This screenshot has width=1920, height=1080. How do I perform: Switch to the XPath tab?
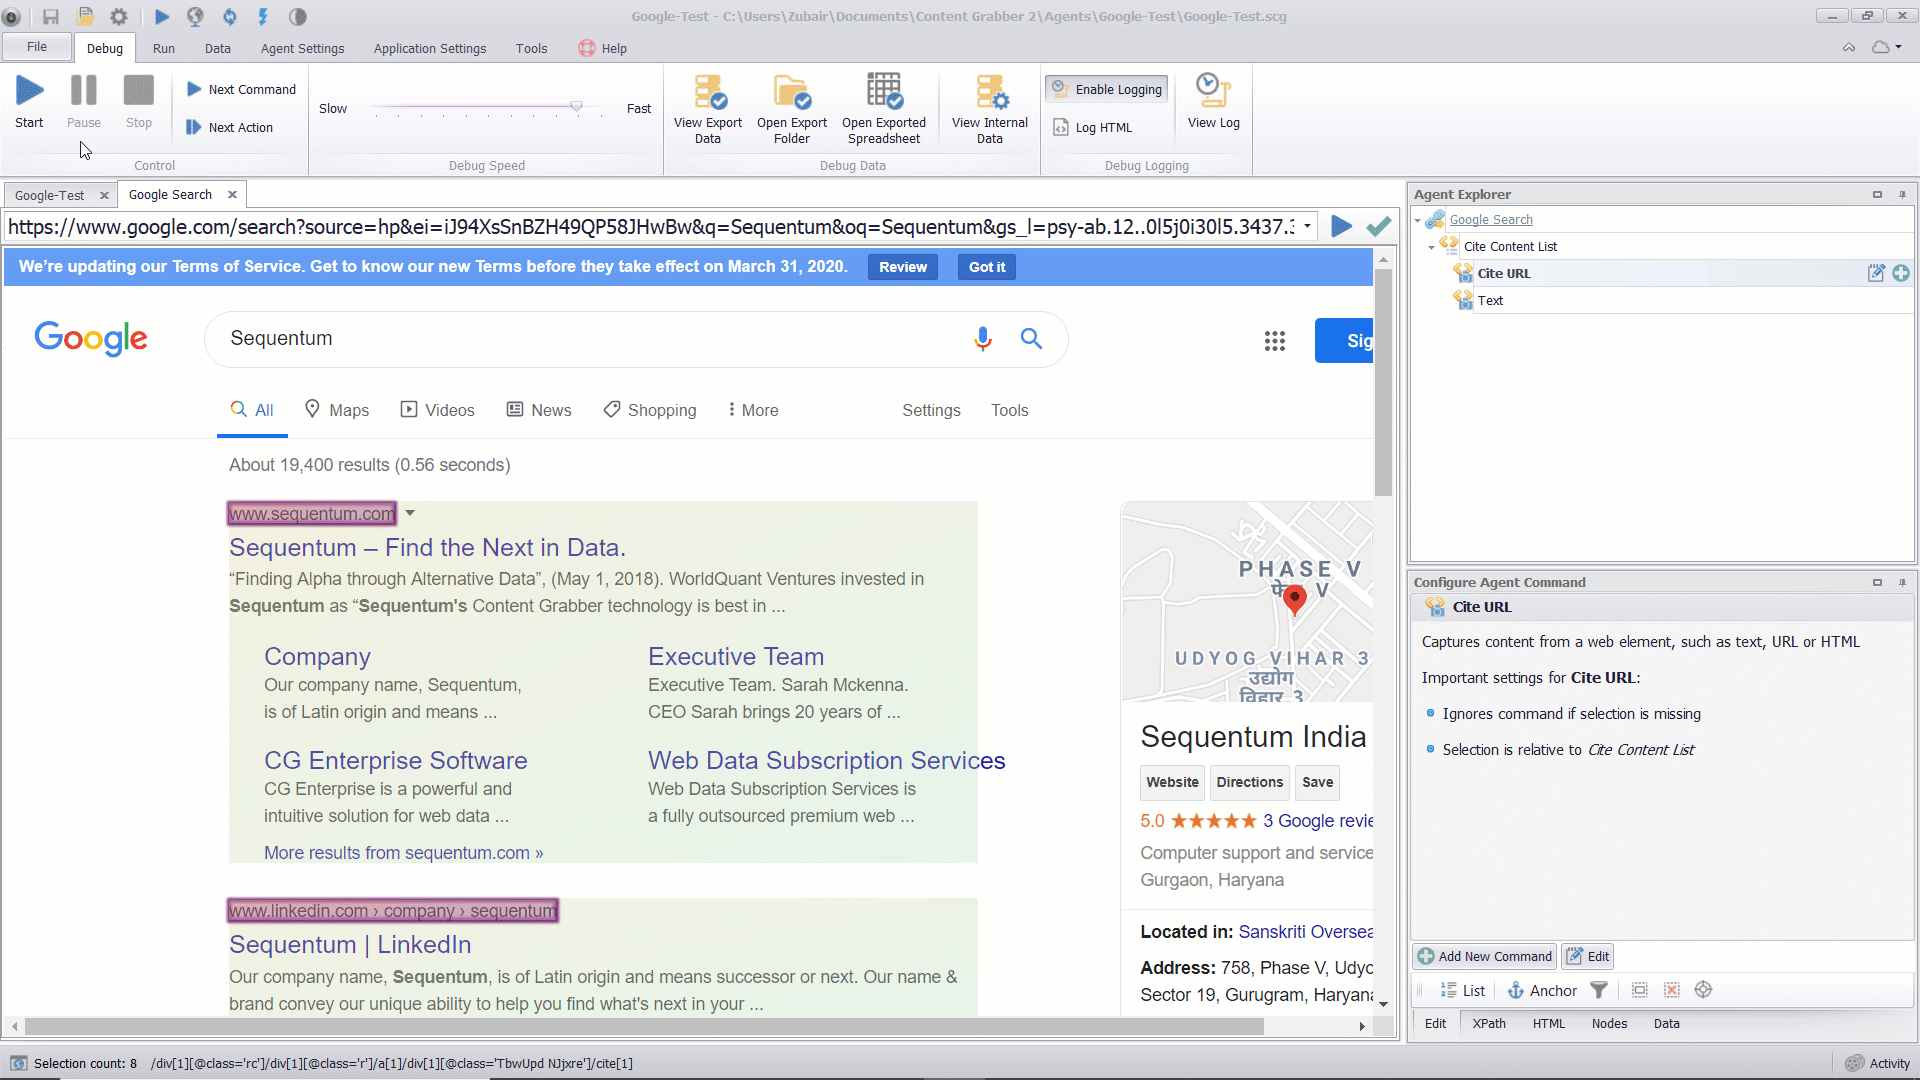[x=1488, y=1023]
